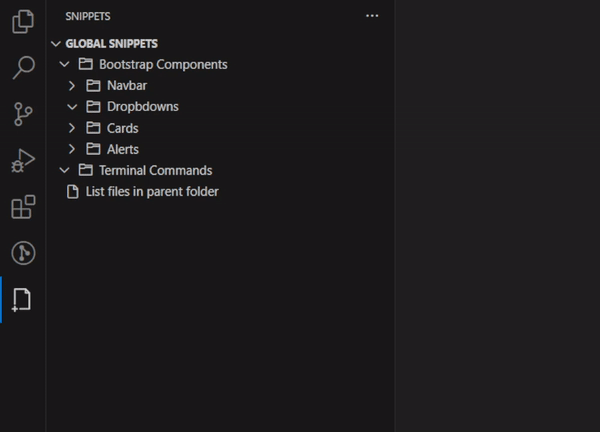Open the Source Control view
600x432 pixels.
pyautogui.click(x=23, y=114)
